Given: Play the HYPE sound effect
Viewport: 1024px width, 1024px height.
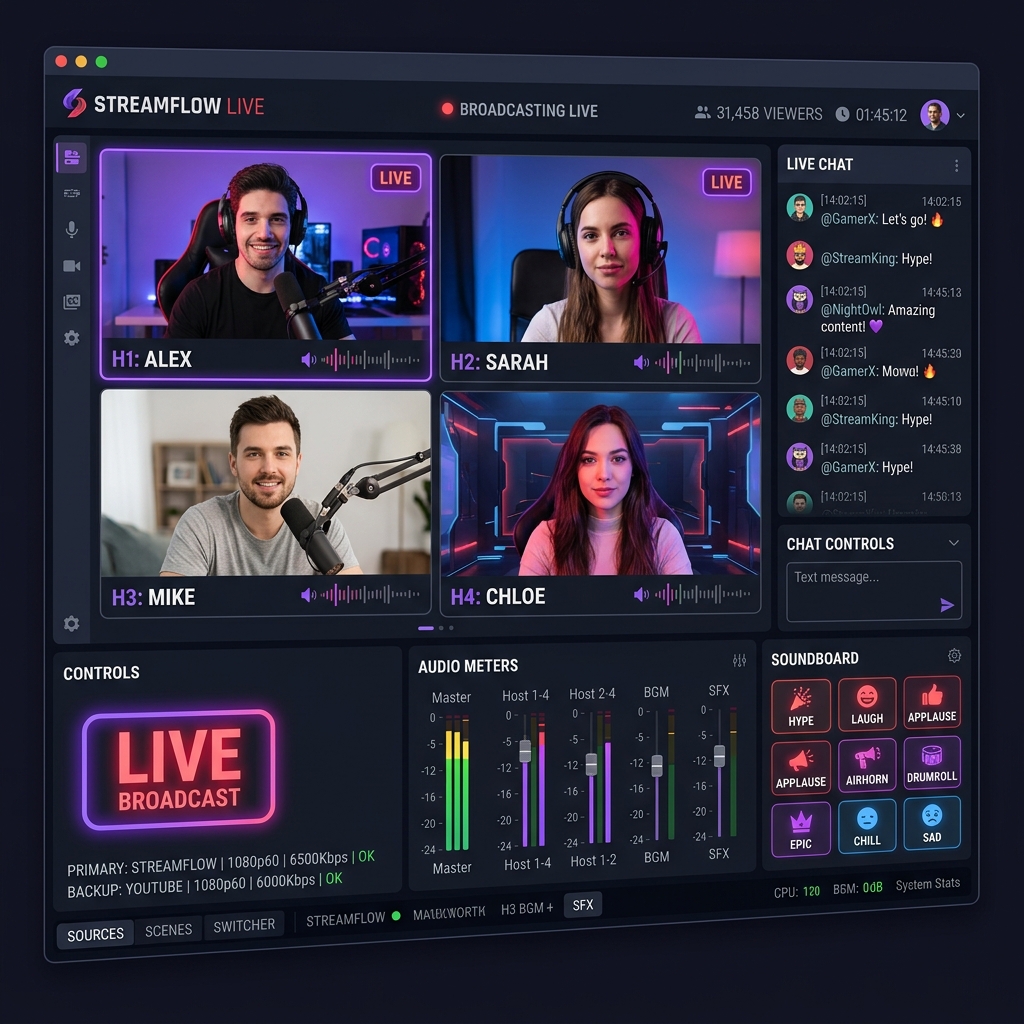Looking at the screenshot, I should 801,706.
